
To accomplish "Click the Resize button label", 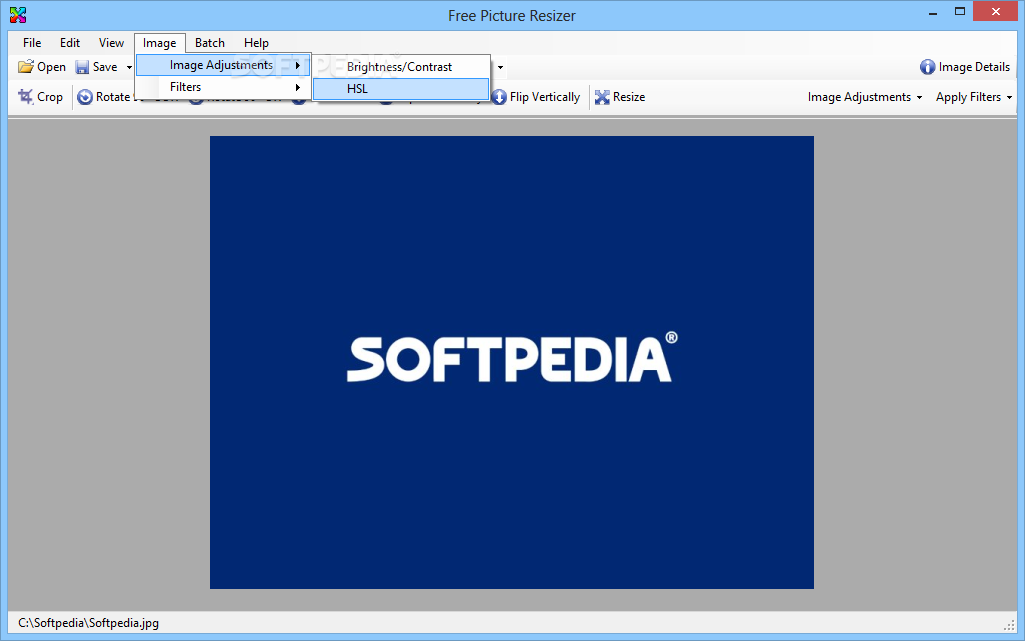I will click(x=629, y=97).
